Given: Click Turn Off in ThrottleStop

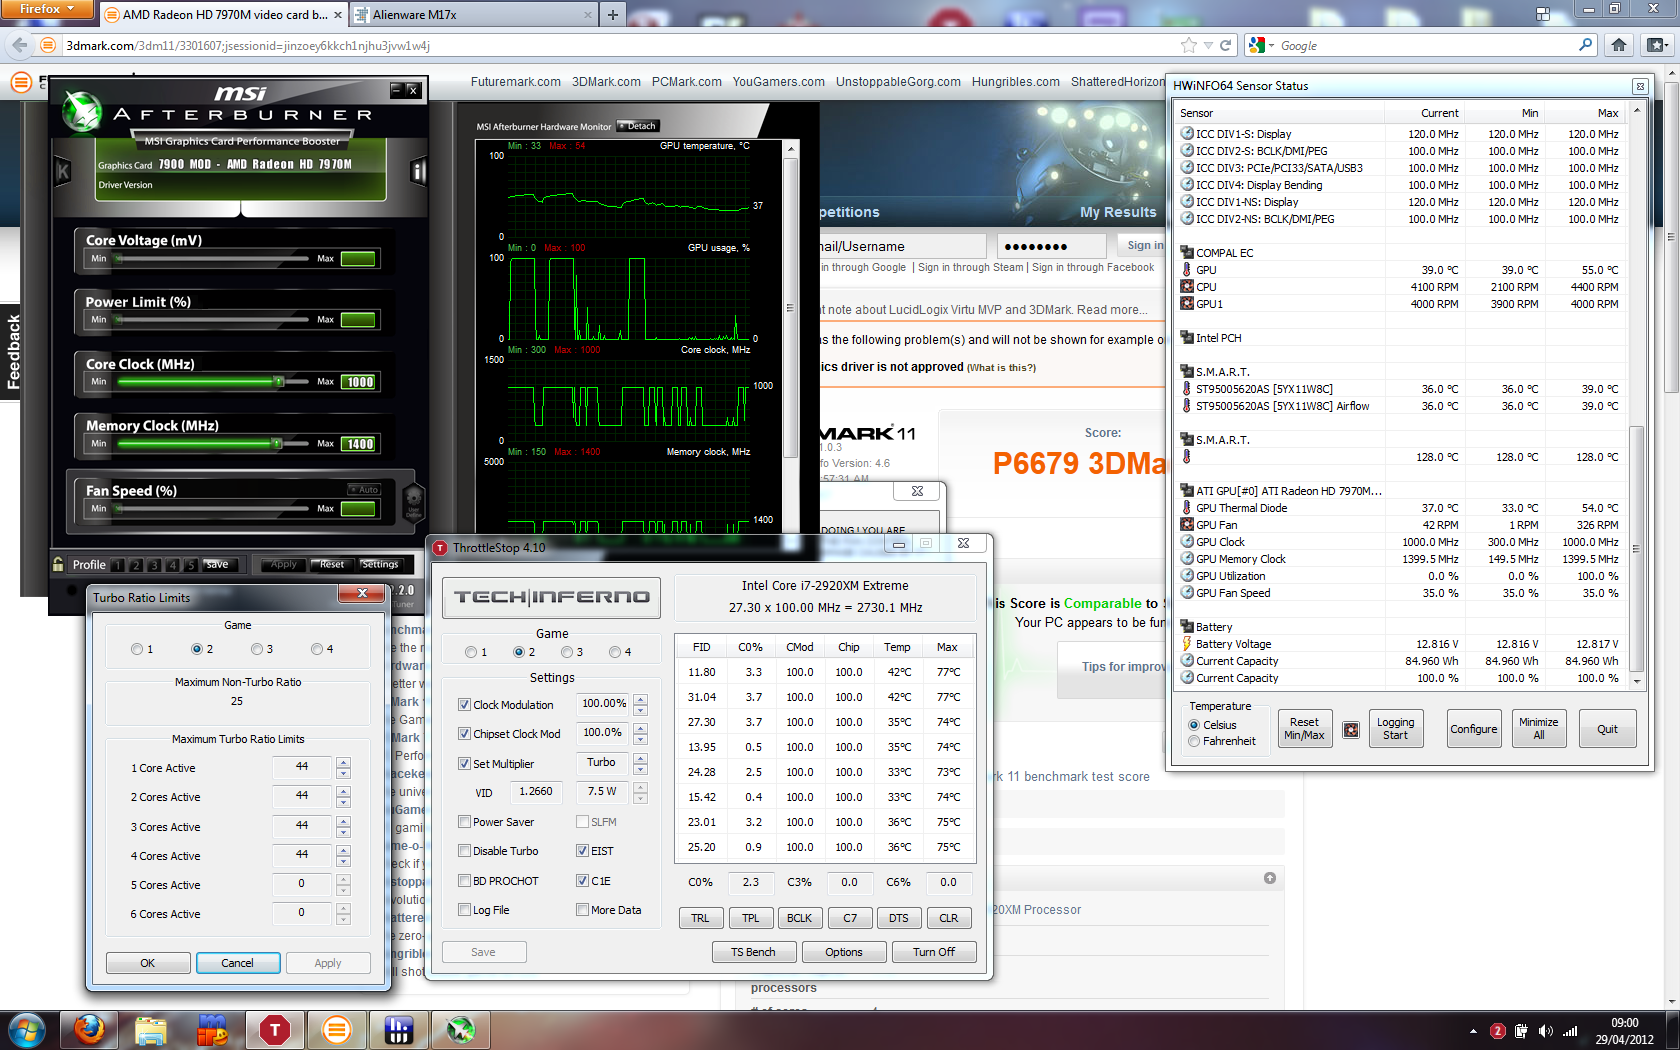Looking at the screenshot, I should (x=933, y=952).
